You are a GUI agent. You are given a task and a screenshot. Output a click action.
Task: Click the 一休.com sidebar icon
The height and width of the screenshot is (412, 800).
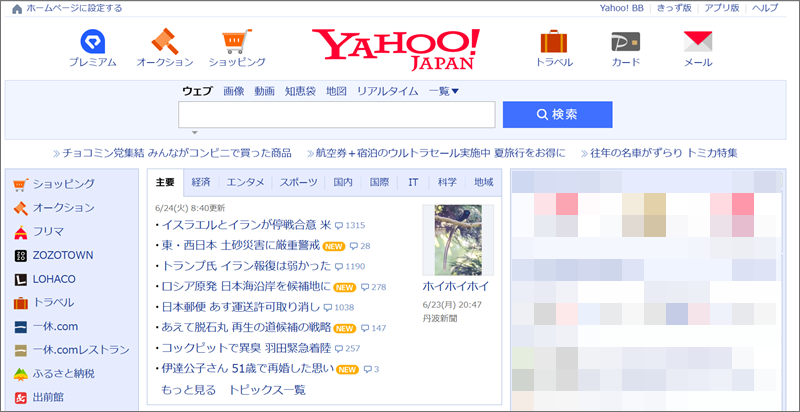(x=20, y=326)
